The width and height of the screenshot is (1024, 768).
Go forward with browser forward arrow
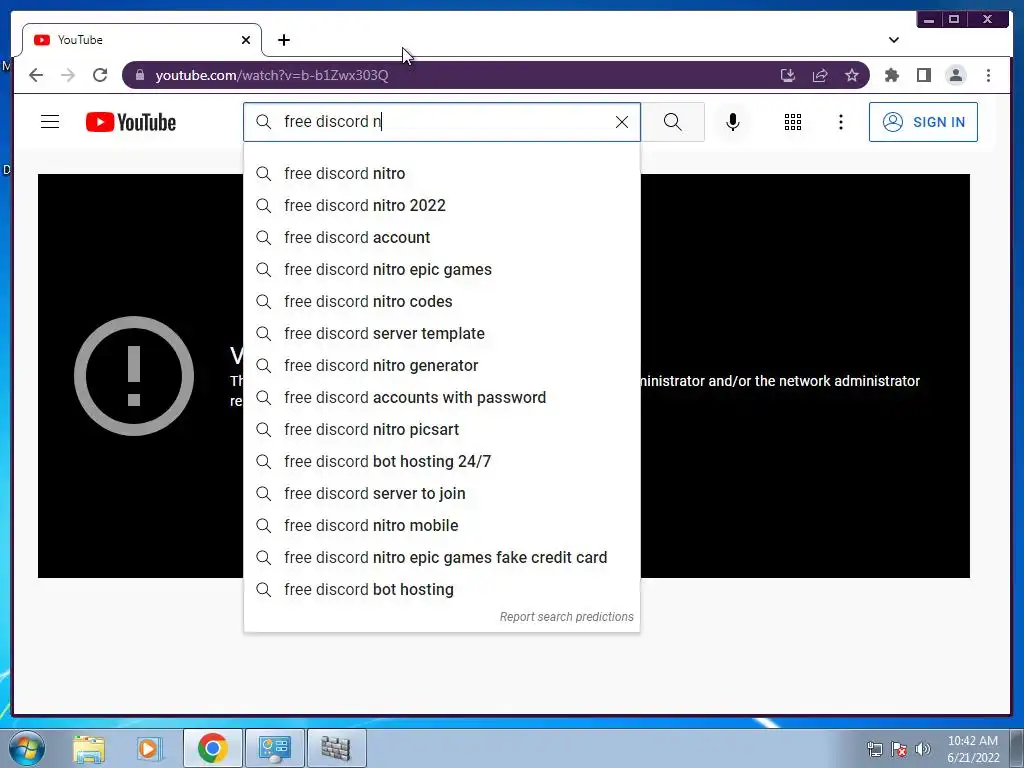(x=68, y=75)
